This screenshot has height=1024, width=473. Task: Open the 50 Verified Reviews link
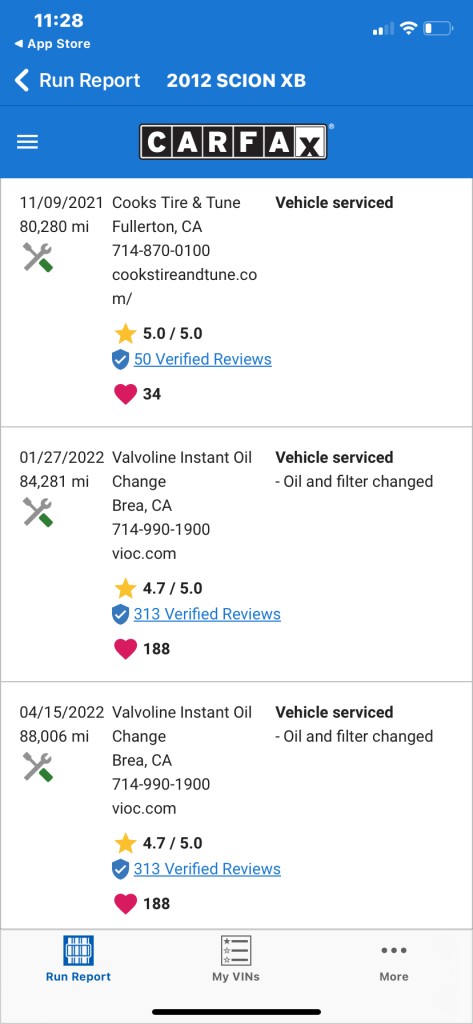(x=203, y=359)
